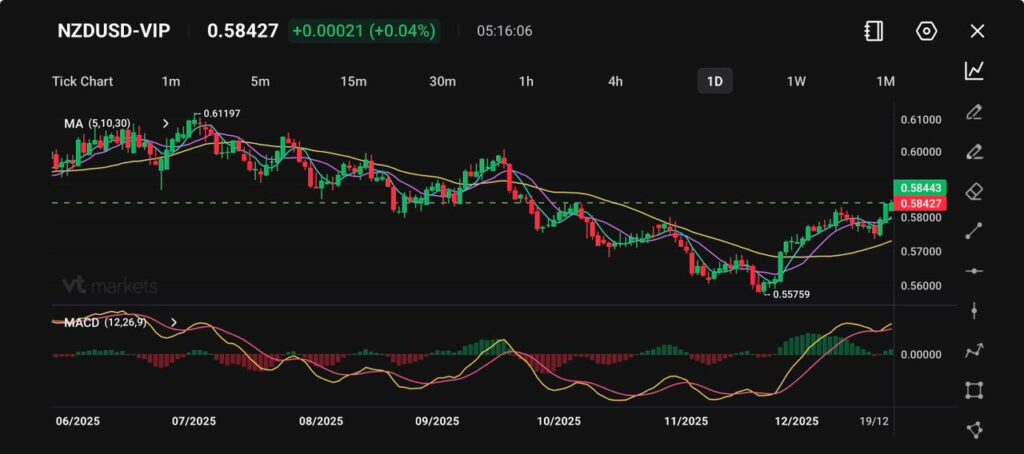1024x454 pixels.
Task: Open the notebook icon in the header
Action: pyautogui.click(x=874, y=31)
